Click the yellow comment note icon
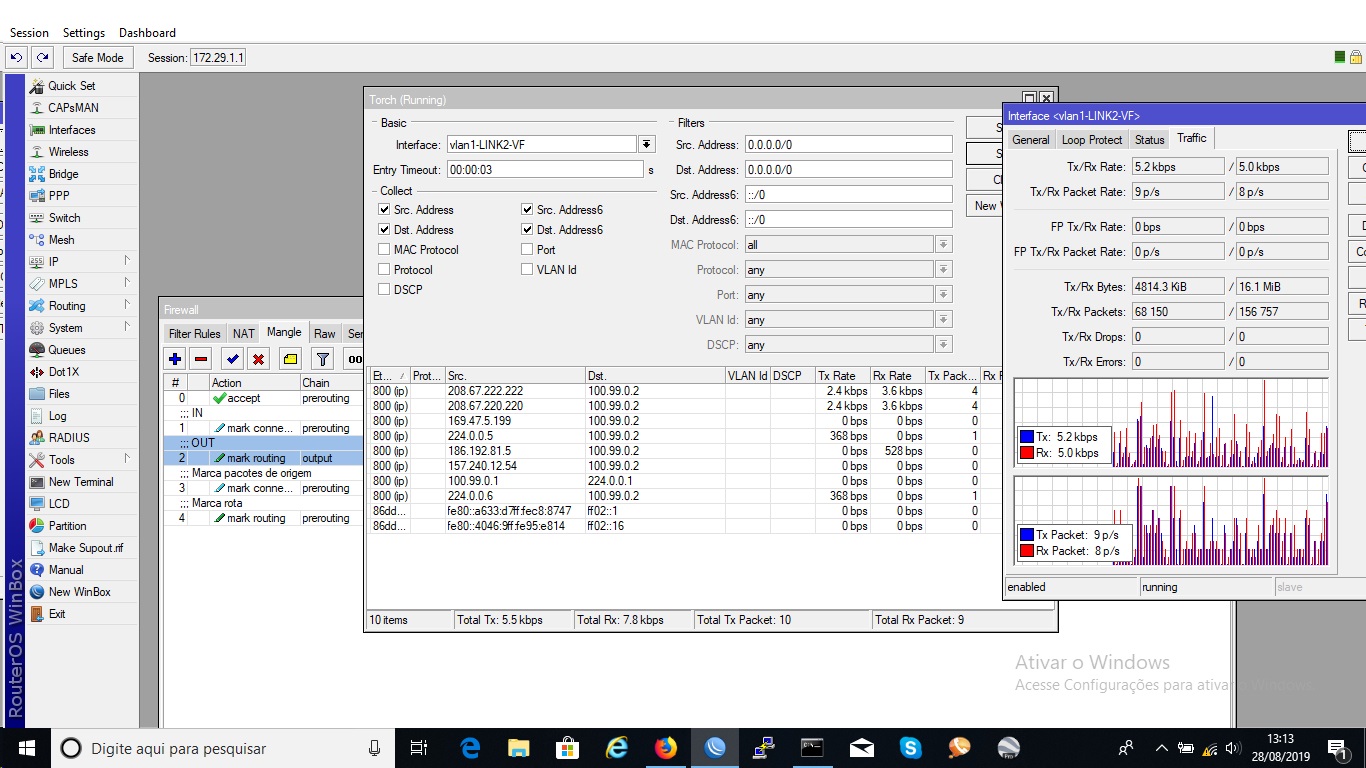Viewport: 1366px width, 768px height. [290, 359]
